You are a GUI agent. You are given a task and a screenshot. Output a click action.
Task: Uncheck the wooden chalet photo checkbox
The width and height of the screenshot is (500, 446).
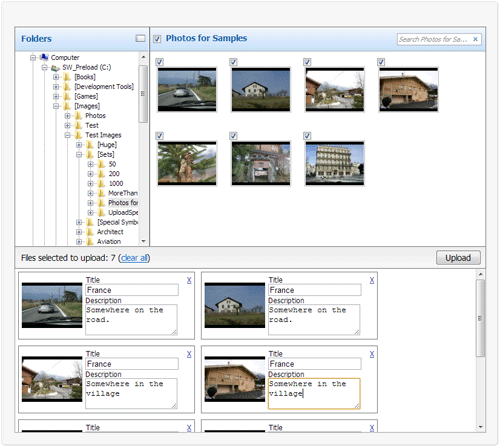click(381, 62)
